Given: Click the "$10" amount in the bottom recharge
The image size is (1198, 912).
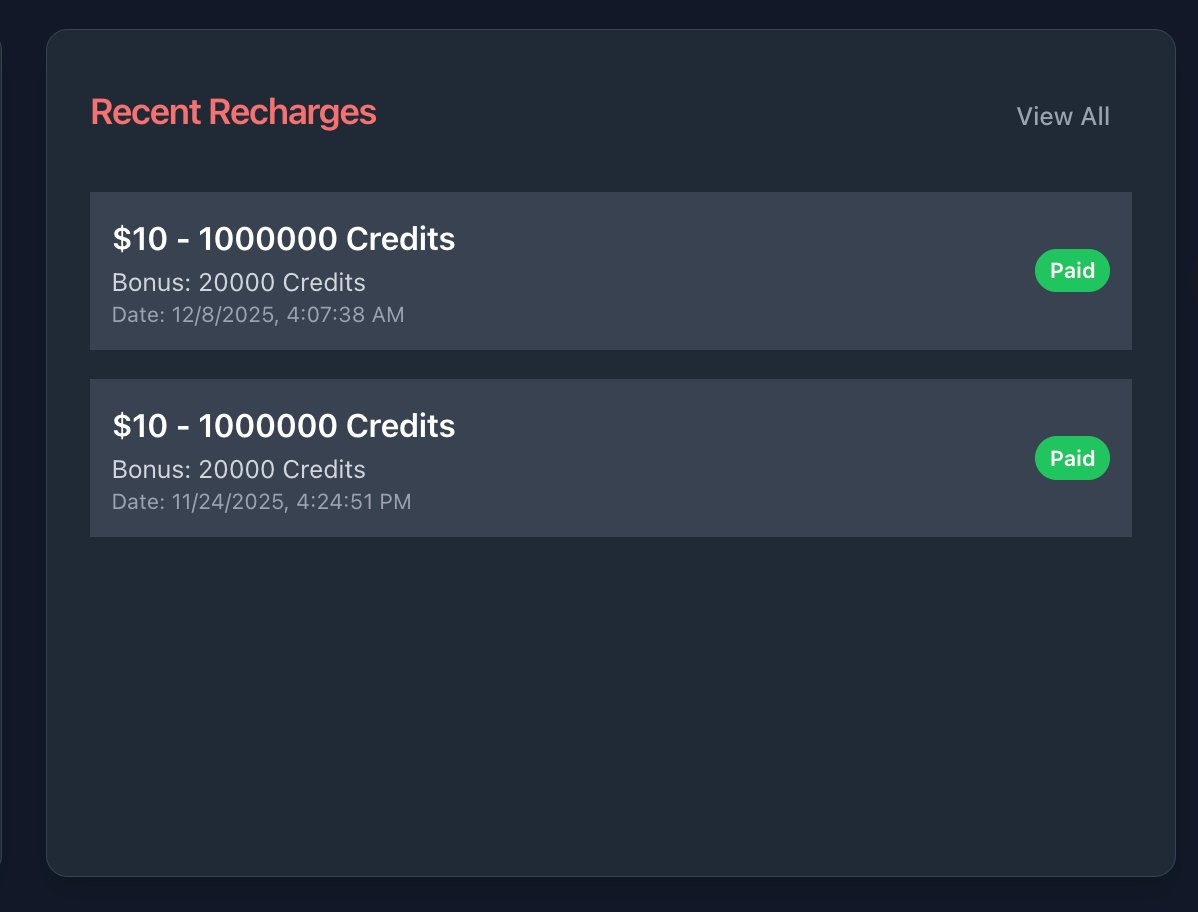Looking at the screenshot, I should tap(139, 426).
